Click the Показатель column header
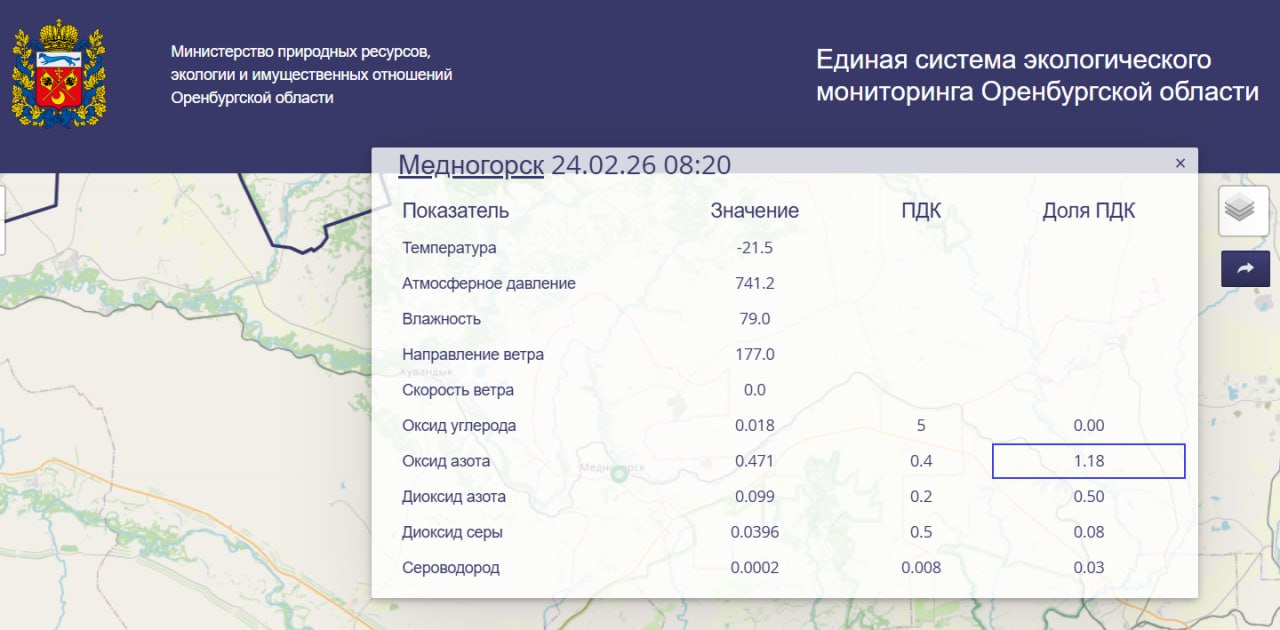The height and width of the screenshot is (630, 1280). pos(455,211)
